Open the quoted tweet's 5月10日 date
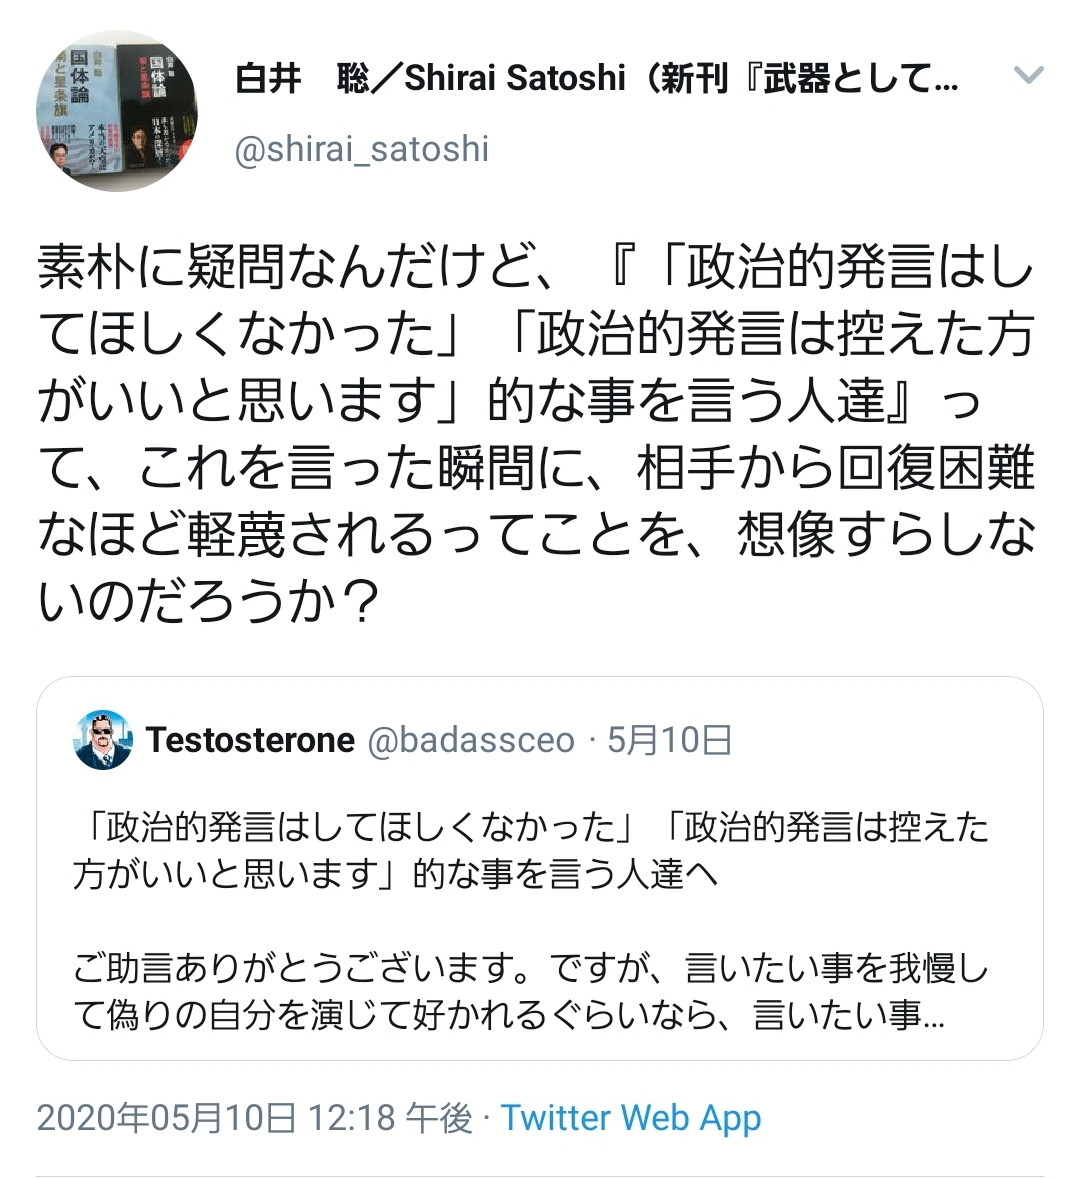Screen dimensions: 1080x1178 point(669,740)
